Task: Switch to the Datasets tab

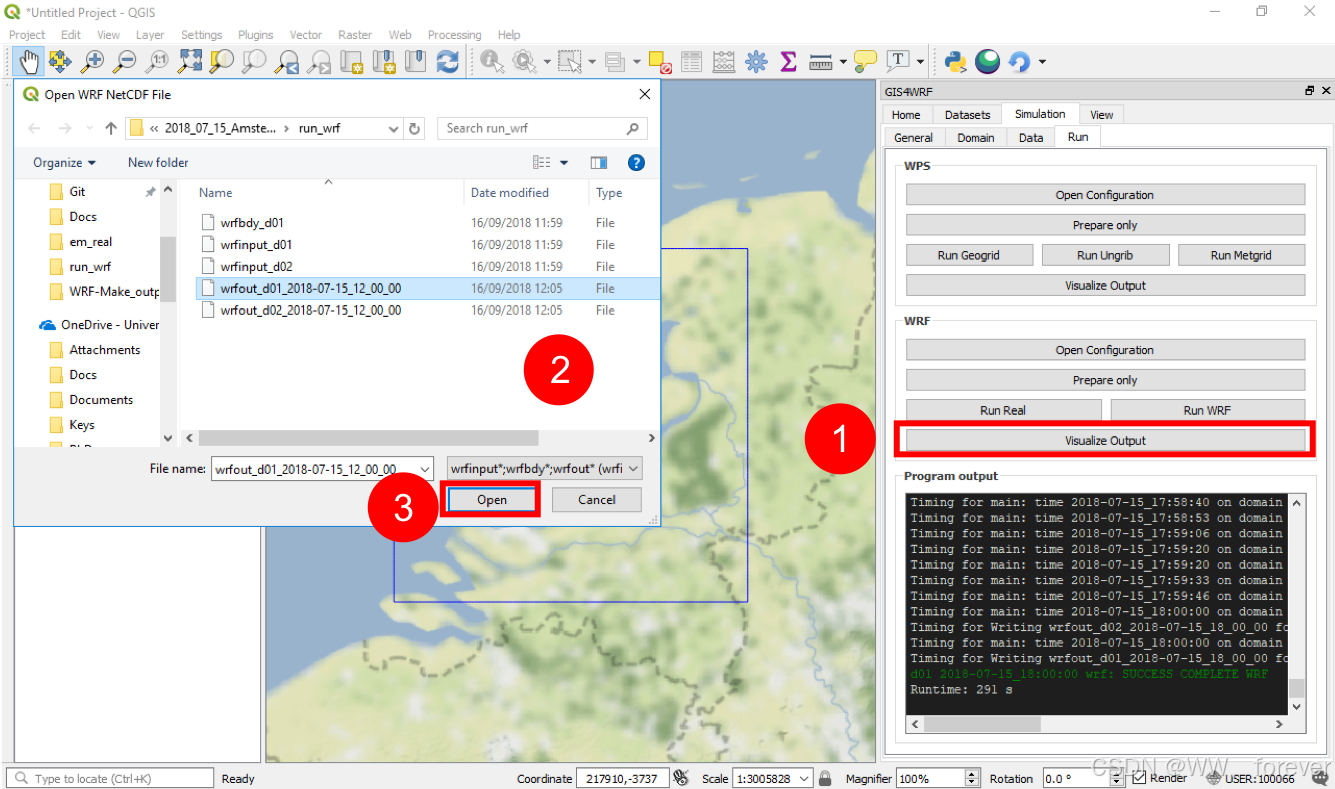Action: [967, 115]
